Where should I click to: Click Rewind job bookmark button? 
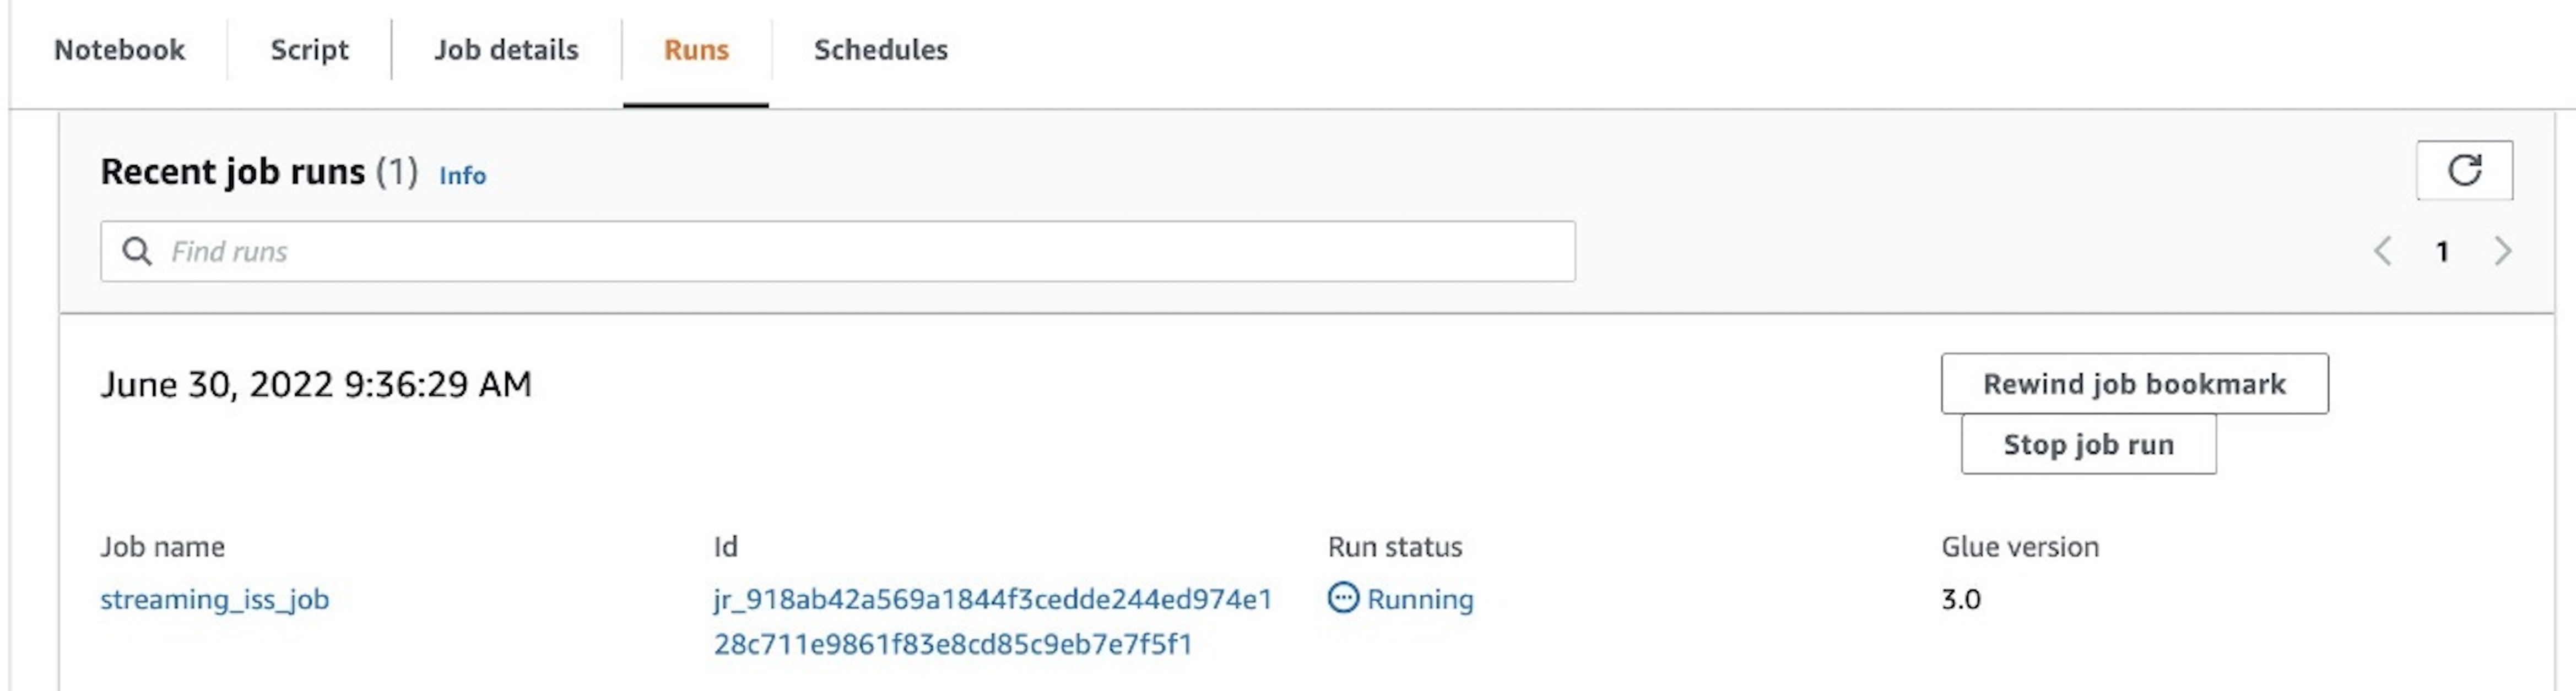coord(2134,384)
